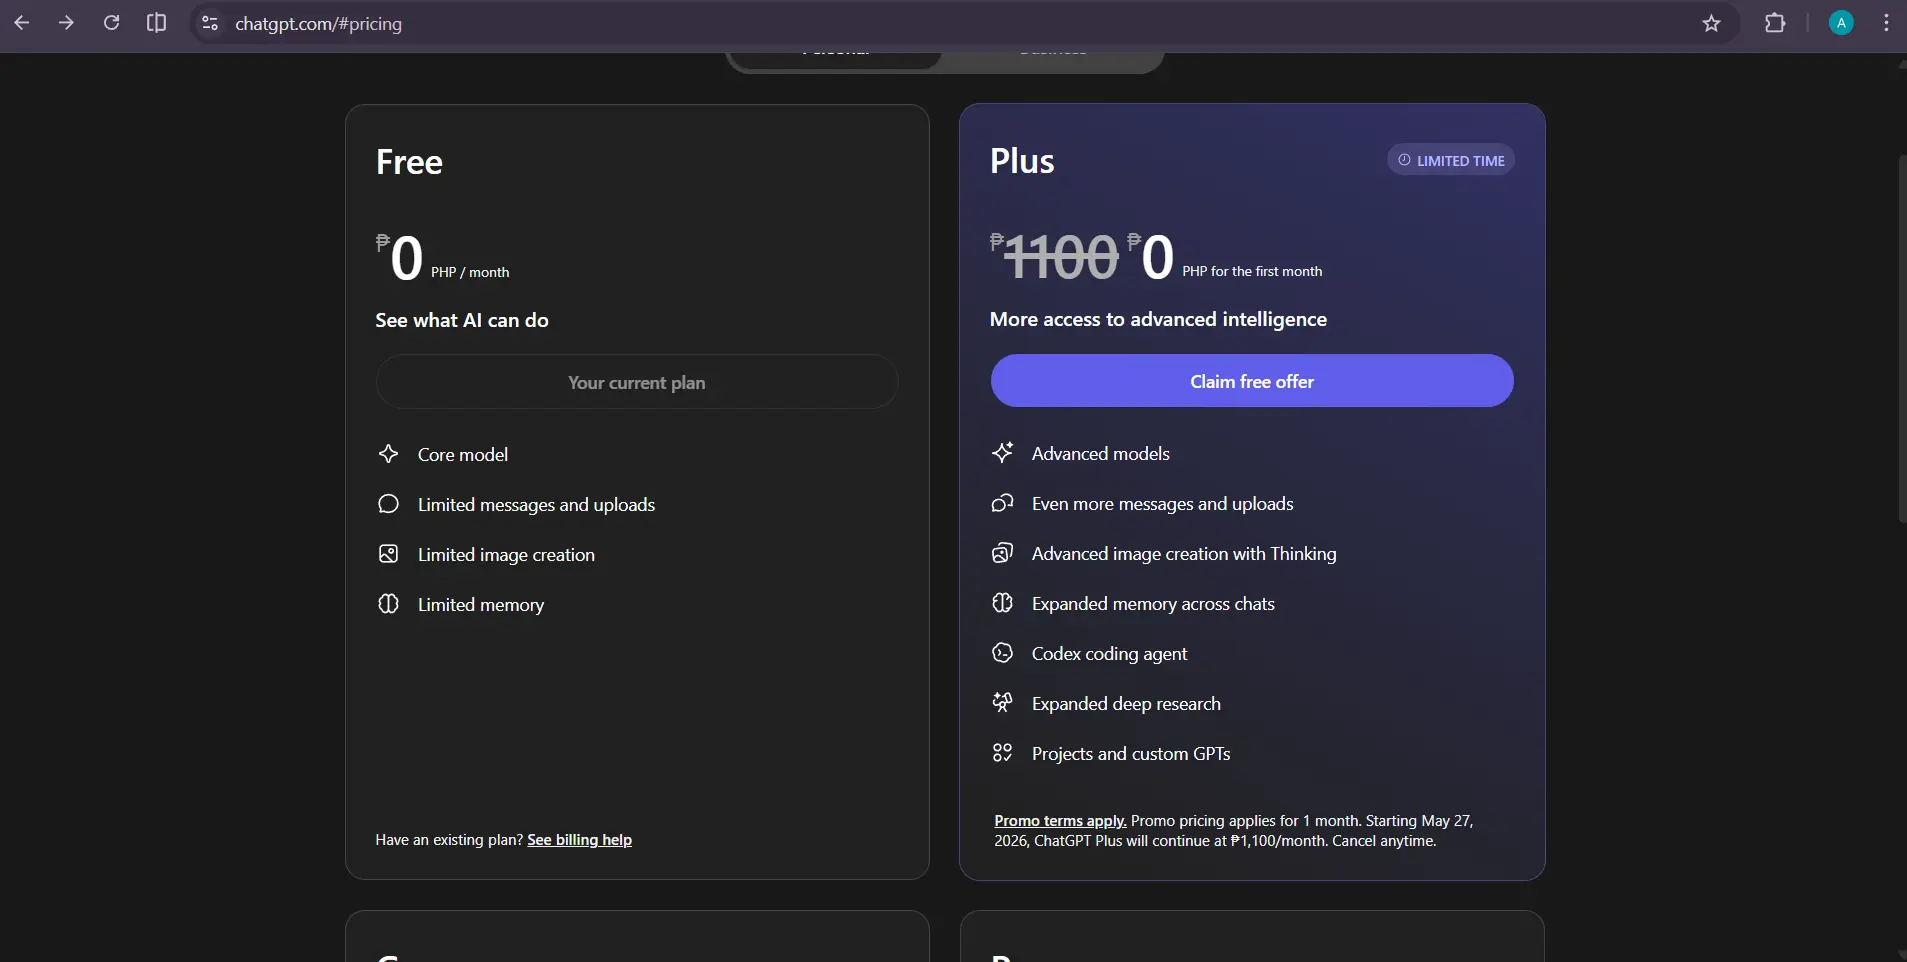Click 'Expanded memory across chats' text
Viewport: 1907px width, 962px height.
pos(1153,604)
